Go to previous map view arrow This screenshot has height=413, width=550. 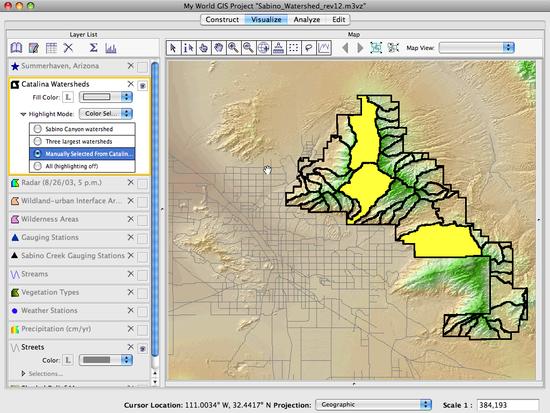point(346,48)
